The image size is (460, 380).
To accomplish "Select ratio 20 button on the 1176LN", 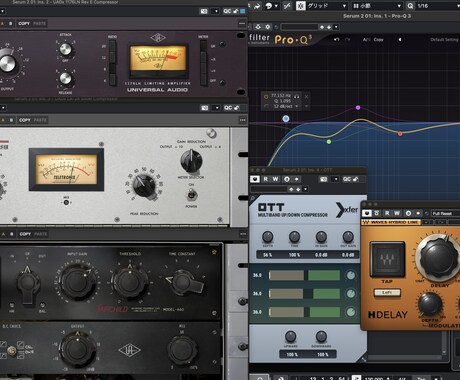I will coord(112,47).
